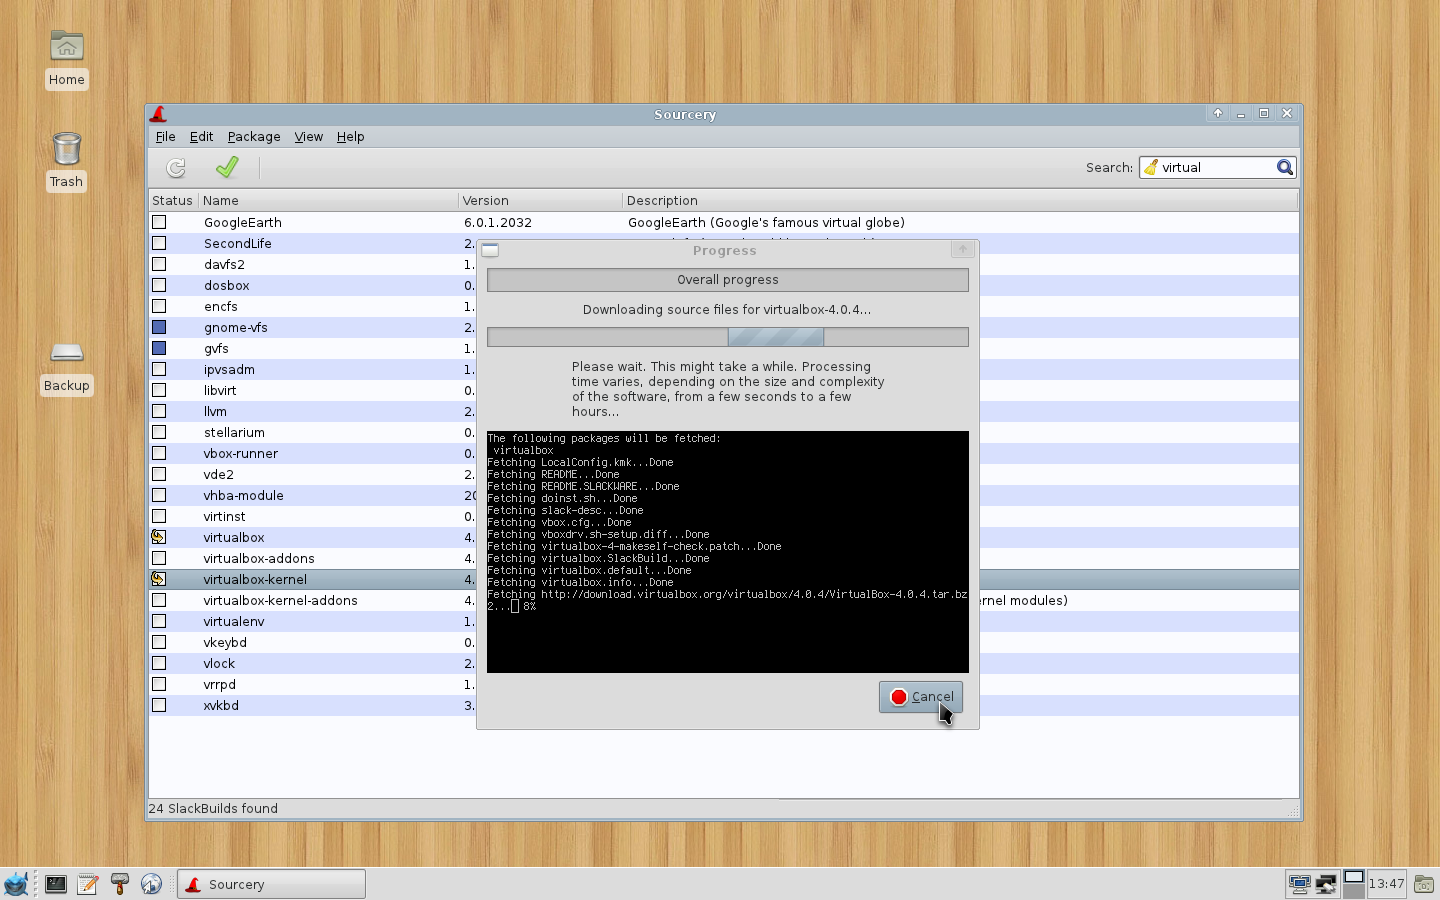Open the shark application menu in taskbar
Viewport: 1440px width, 900px height.
click(16, 884)
